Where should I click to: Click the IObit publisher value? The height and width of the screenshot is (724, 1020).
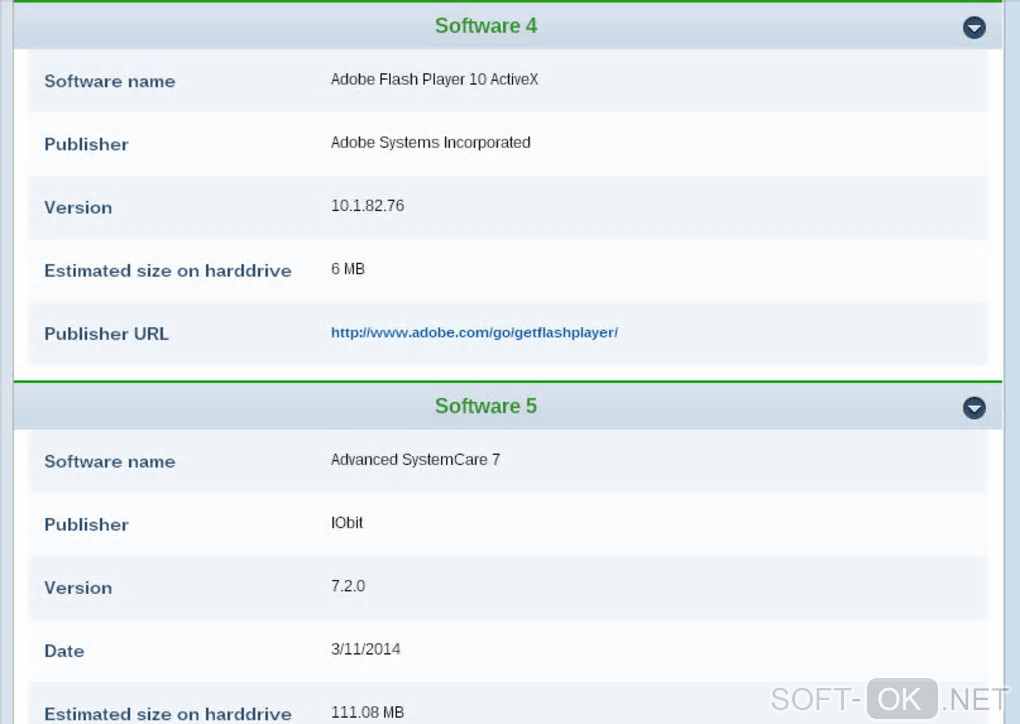point(347,523)
